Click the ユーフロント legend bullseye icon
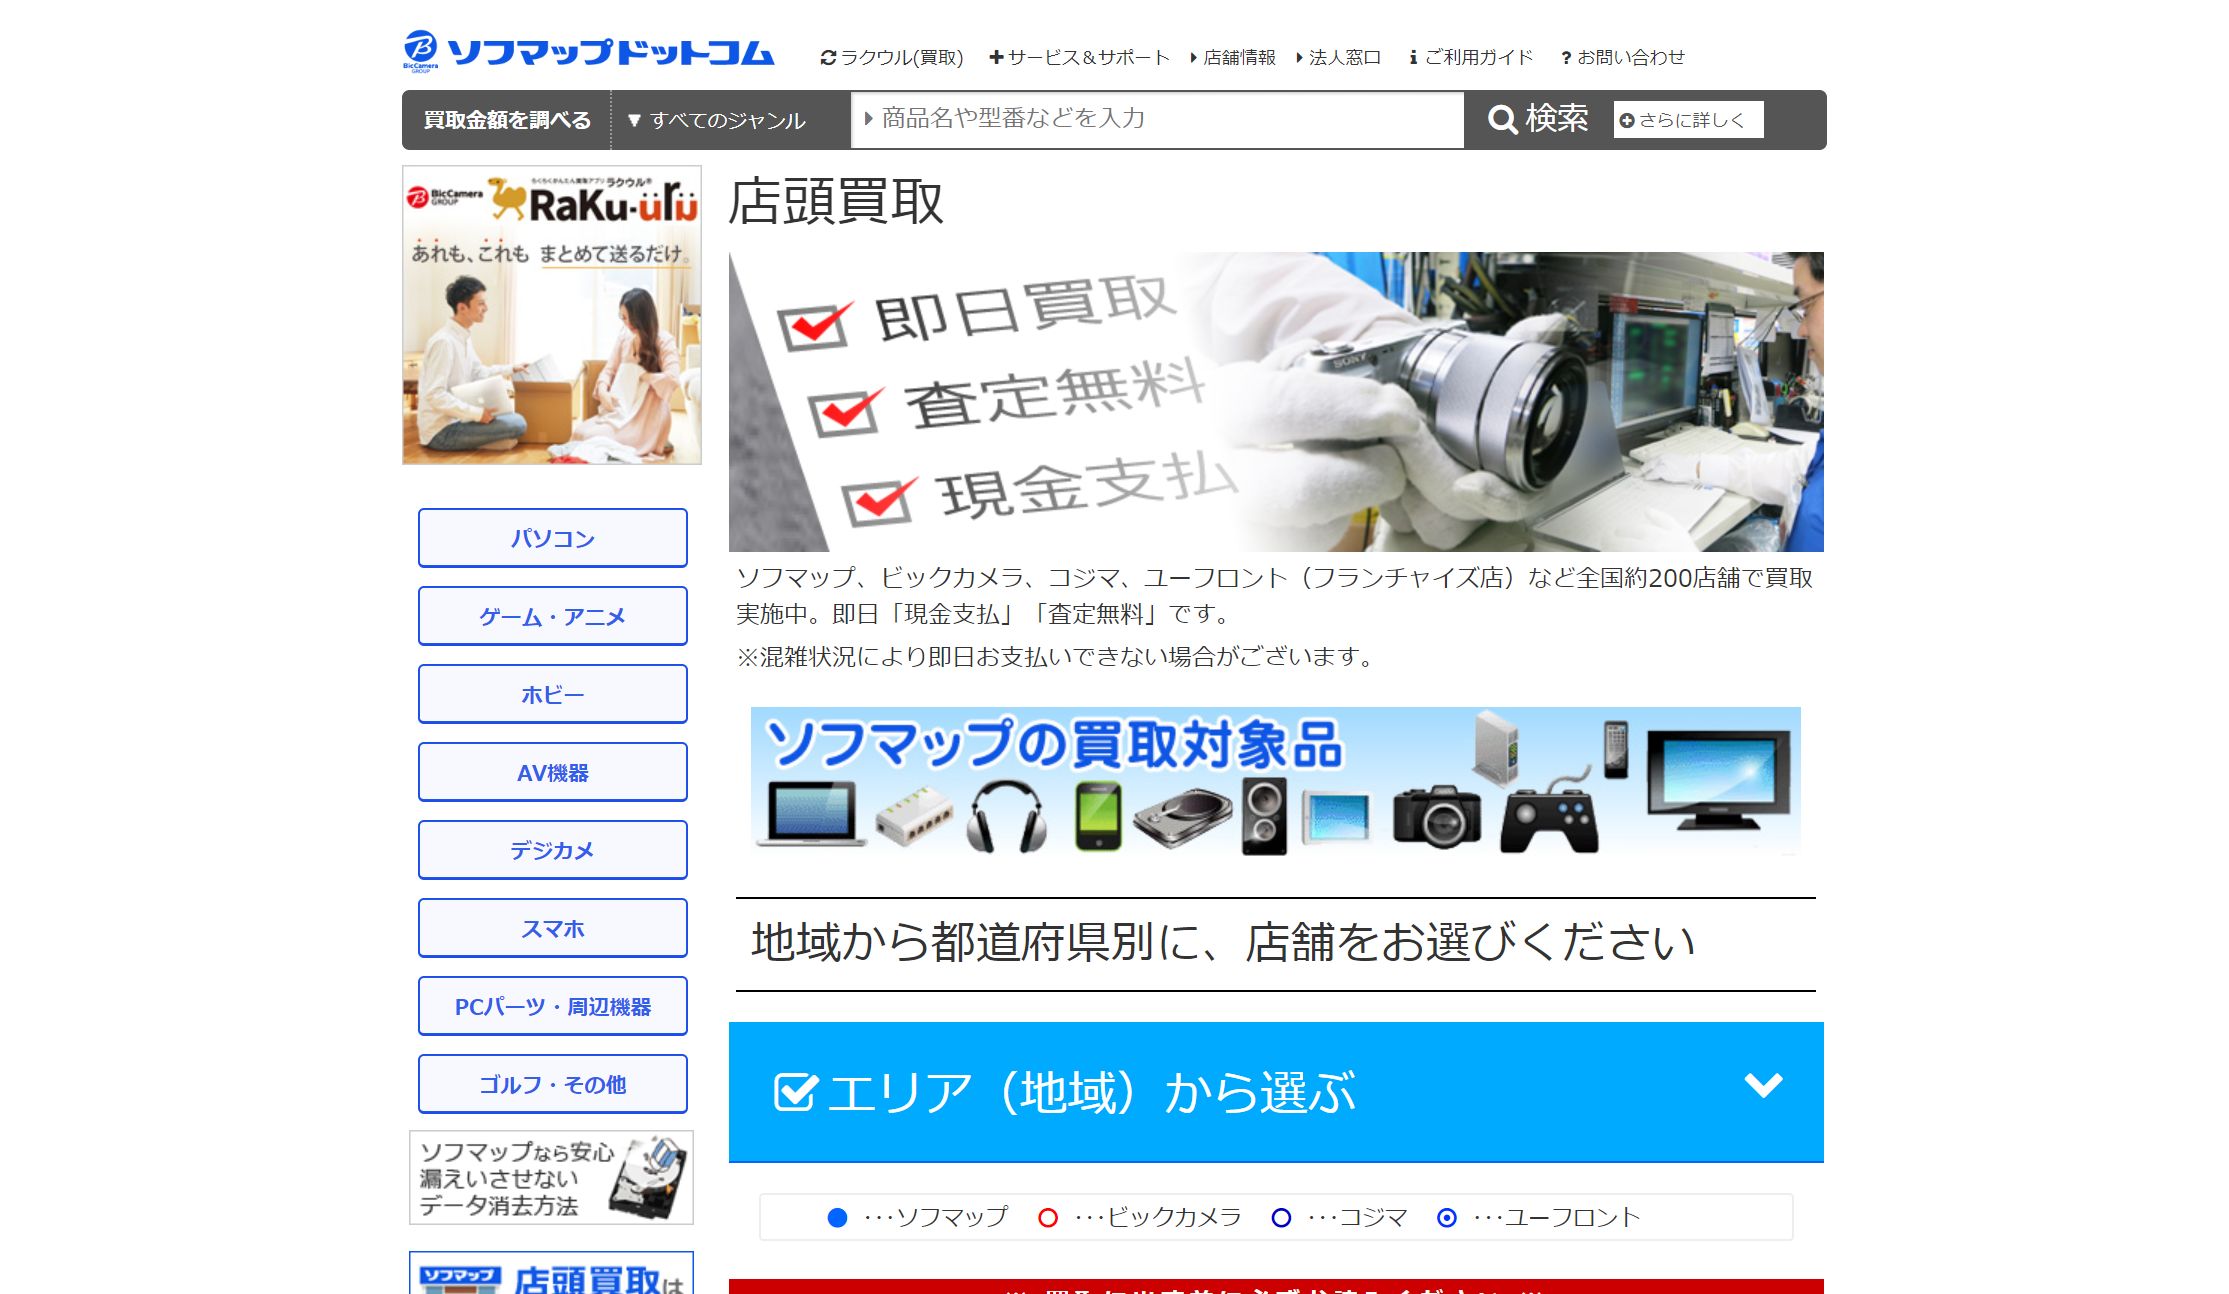This screenshot has height=1294, width=2229. pos(1447,1218)
